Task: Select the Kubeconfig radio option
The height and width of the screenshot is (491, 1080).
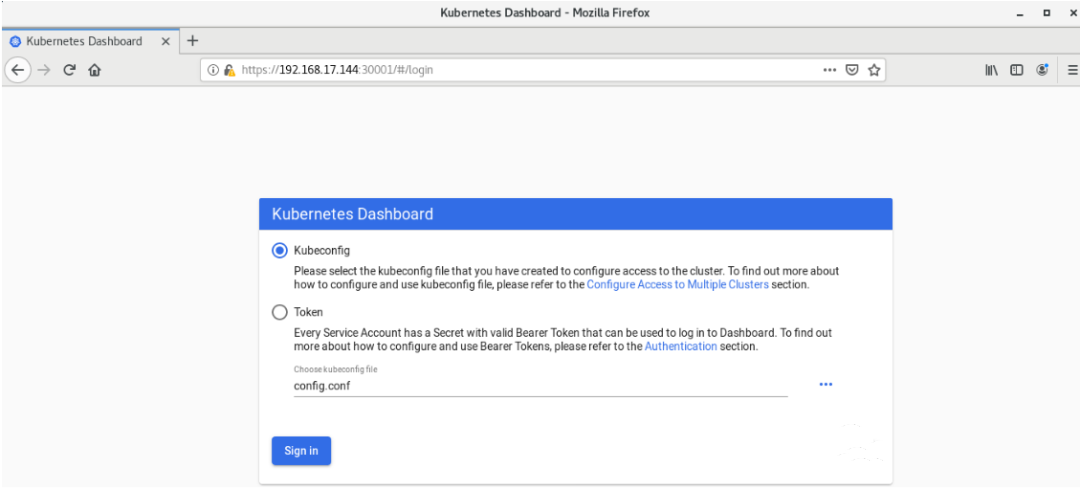Action: 280,251
